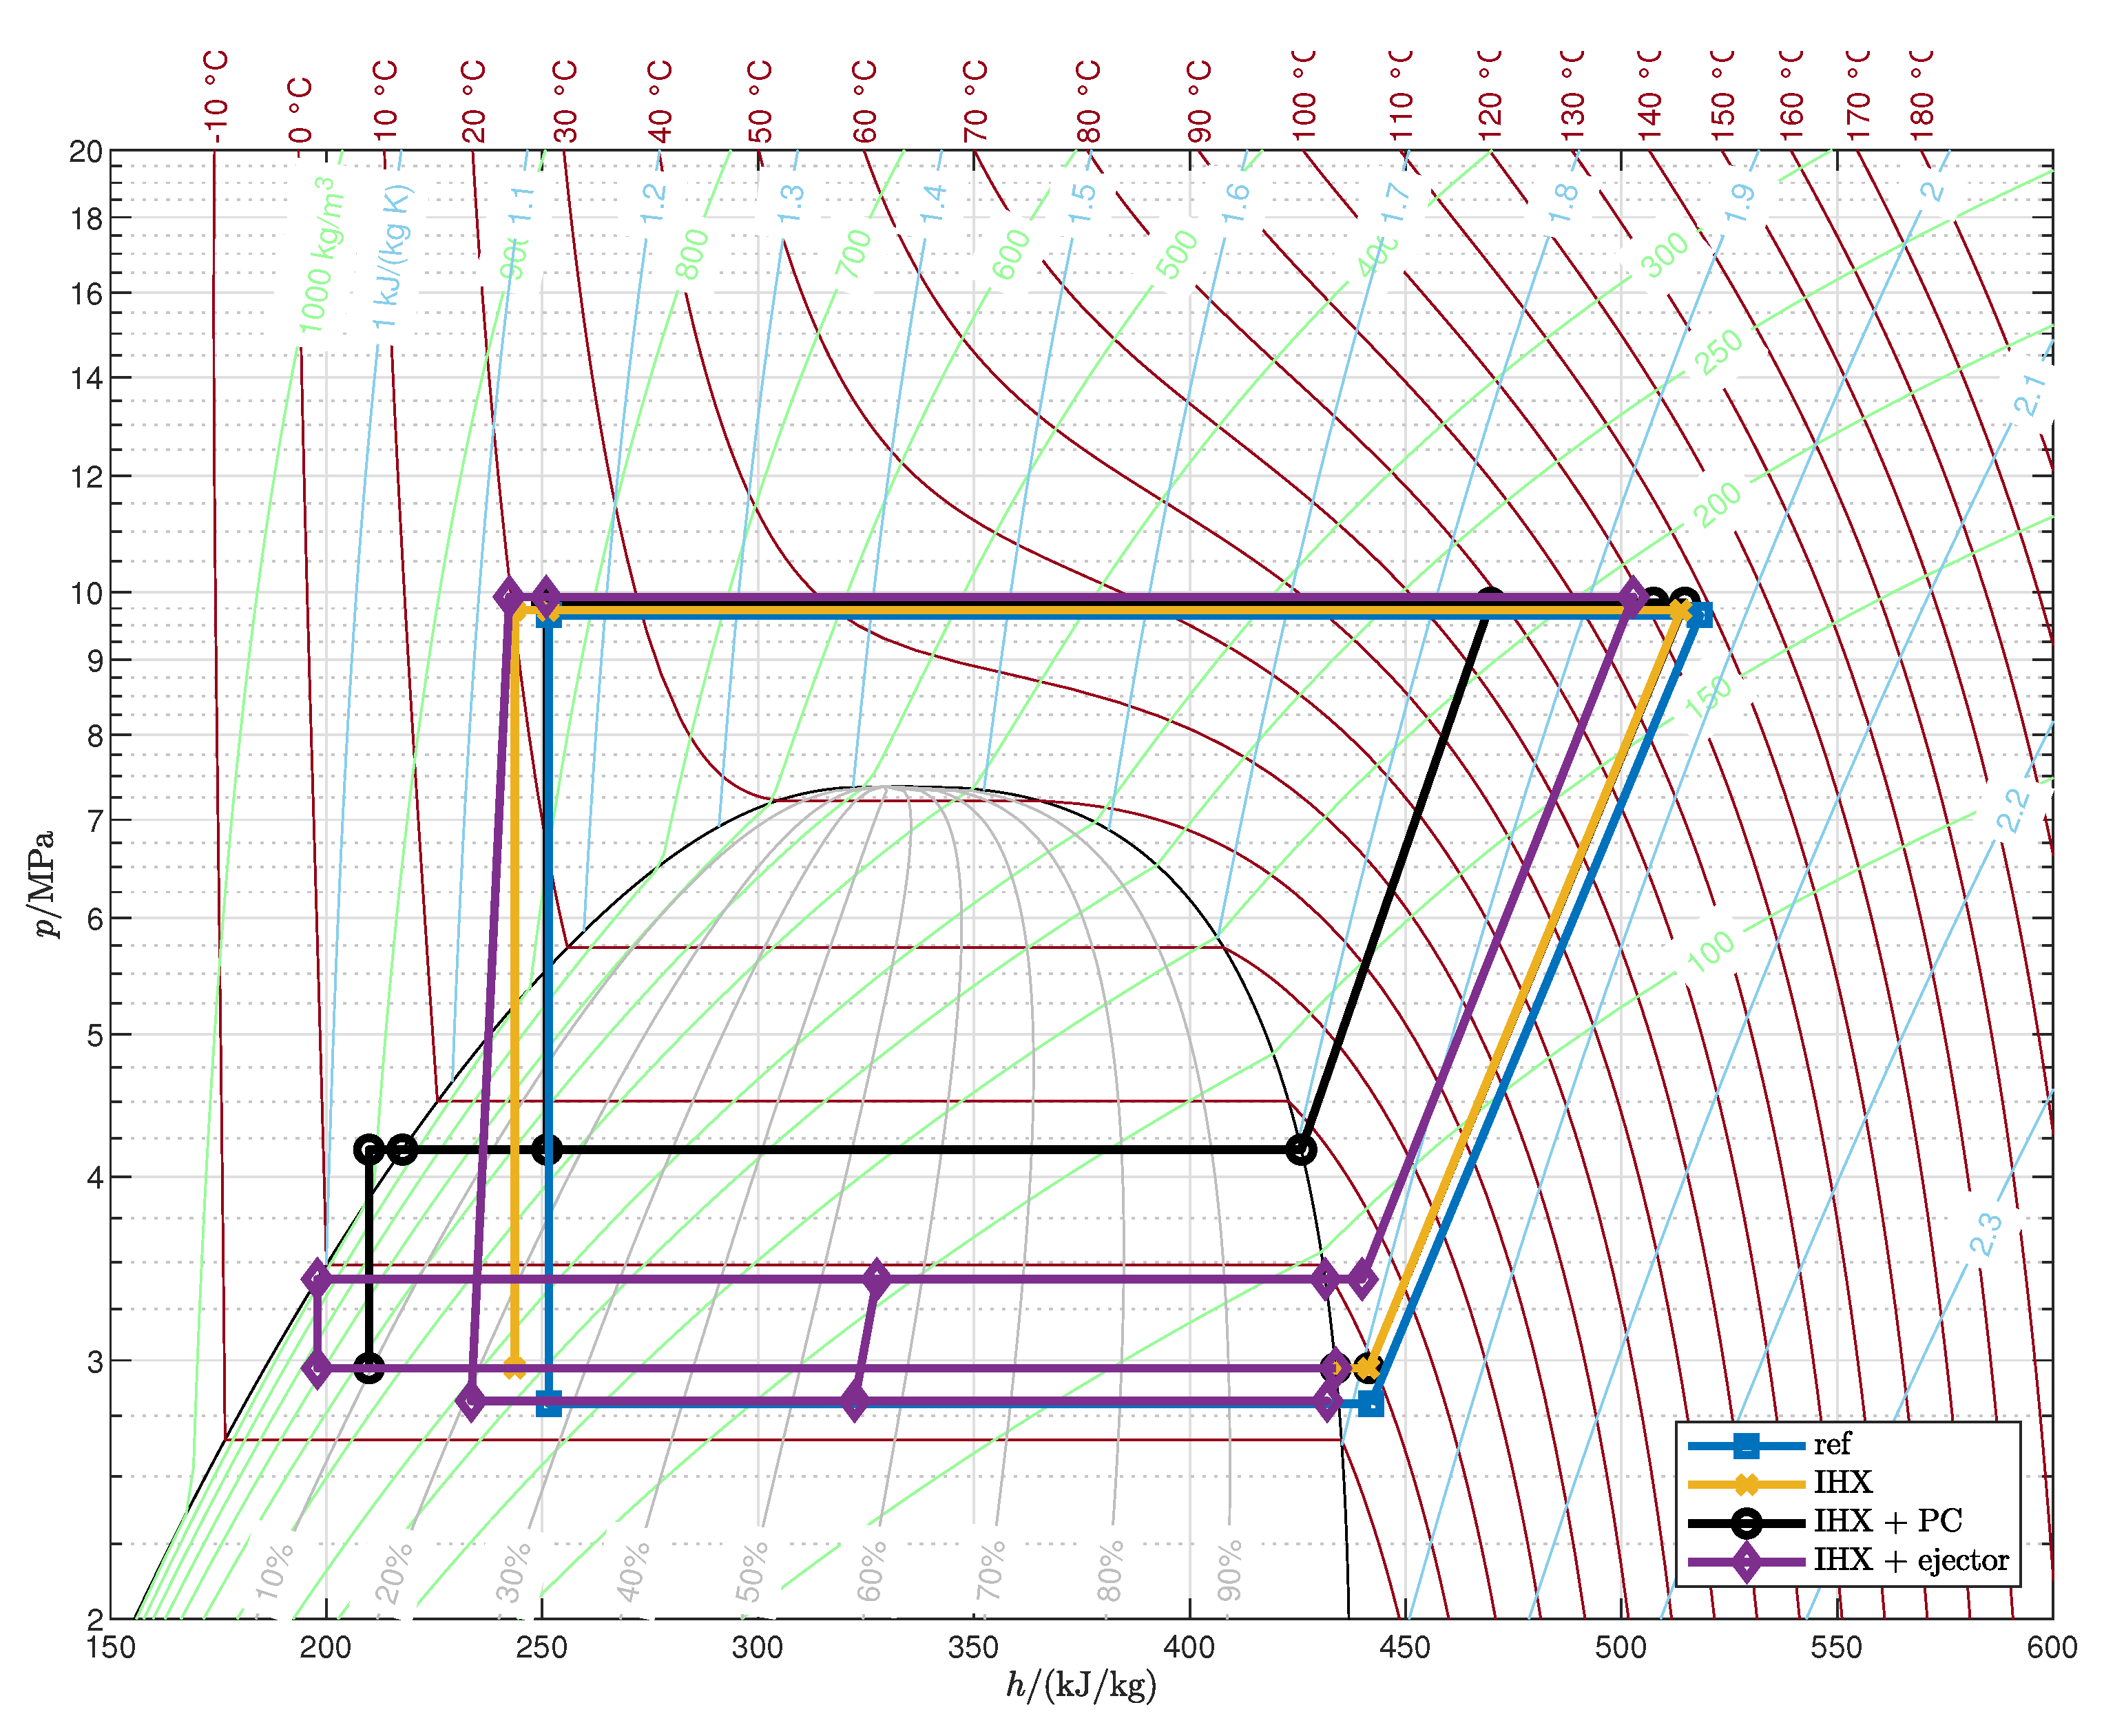Click purple diamond mid-dome near 60% quality
The width and height of the screenshot is (2104, 1736).
coord(876,1278)
